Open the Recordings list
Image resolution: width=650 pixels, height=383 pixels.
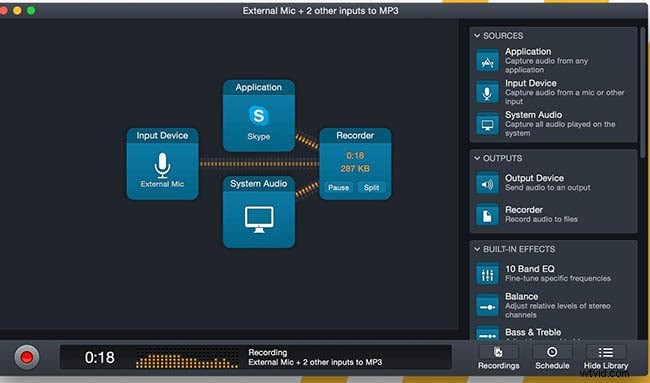pos(498,357)
